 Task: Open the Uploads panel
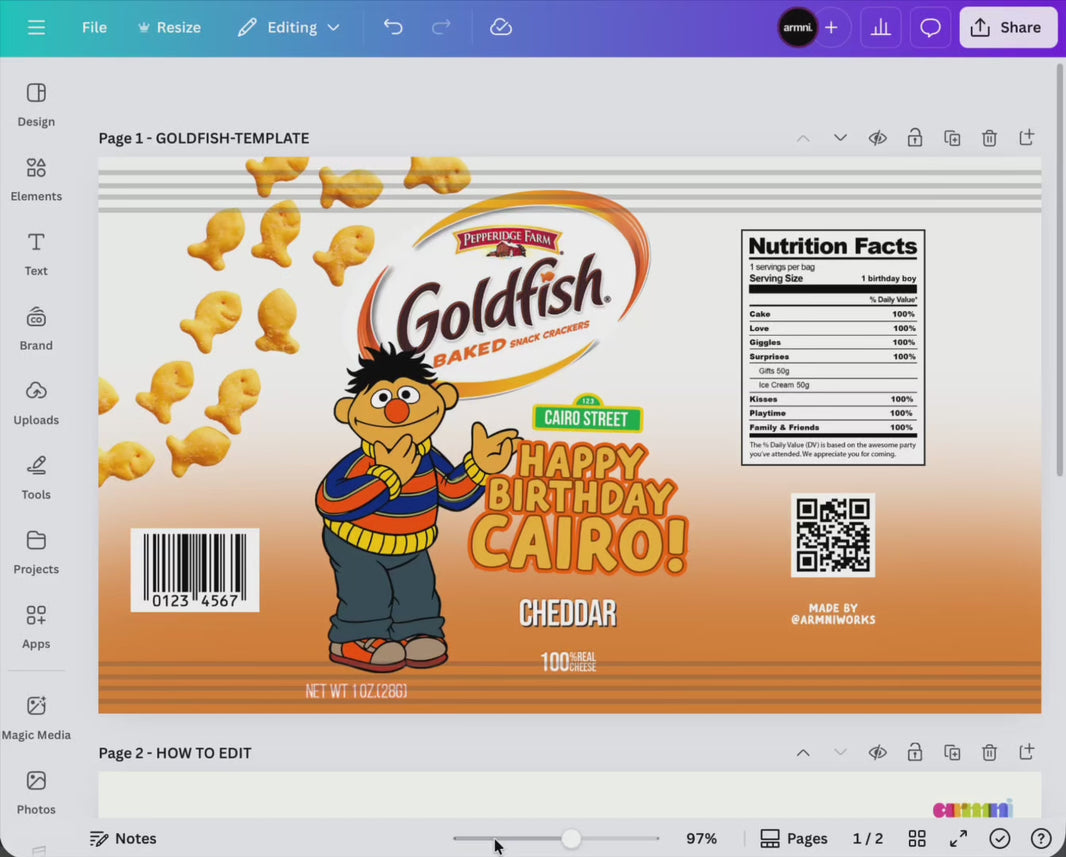(36, 402)
